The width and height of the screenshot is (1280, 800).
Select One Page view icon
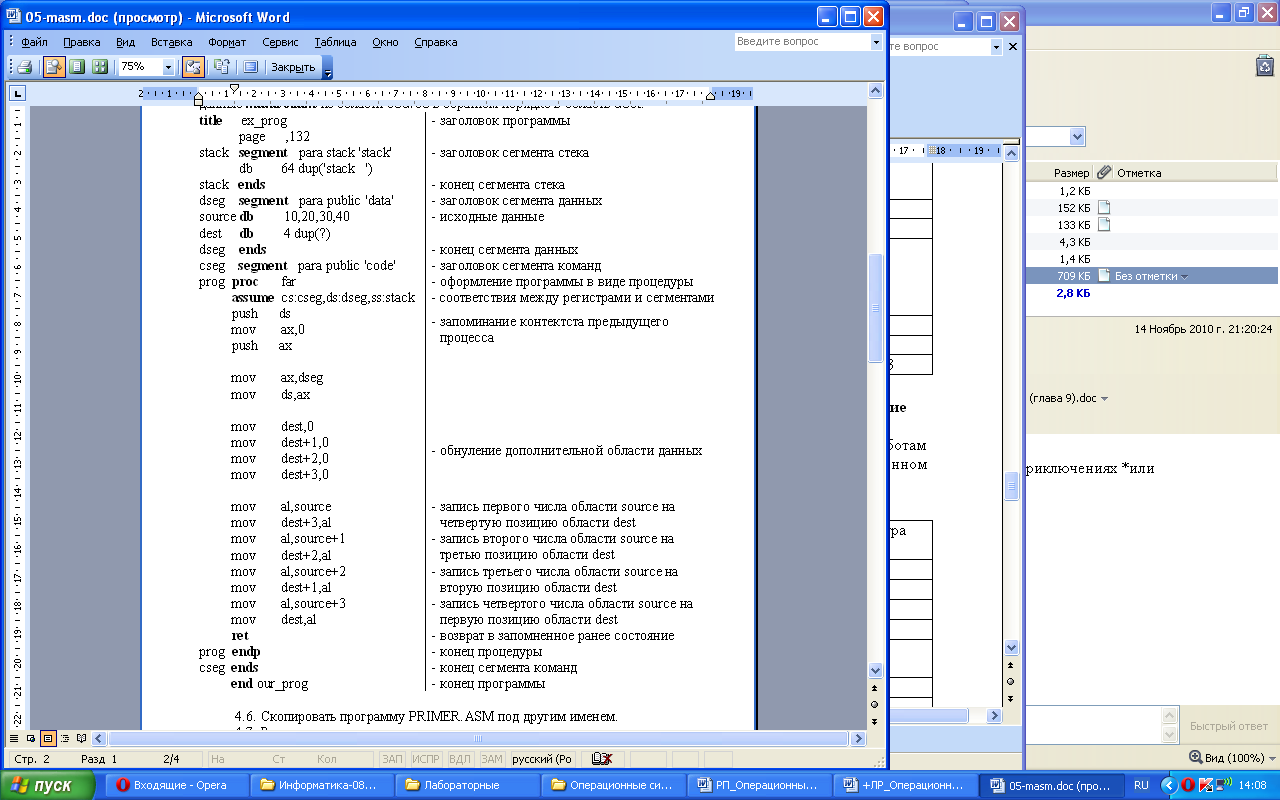tap(77, 67)
